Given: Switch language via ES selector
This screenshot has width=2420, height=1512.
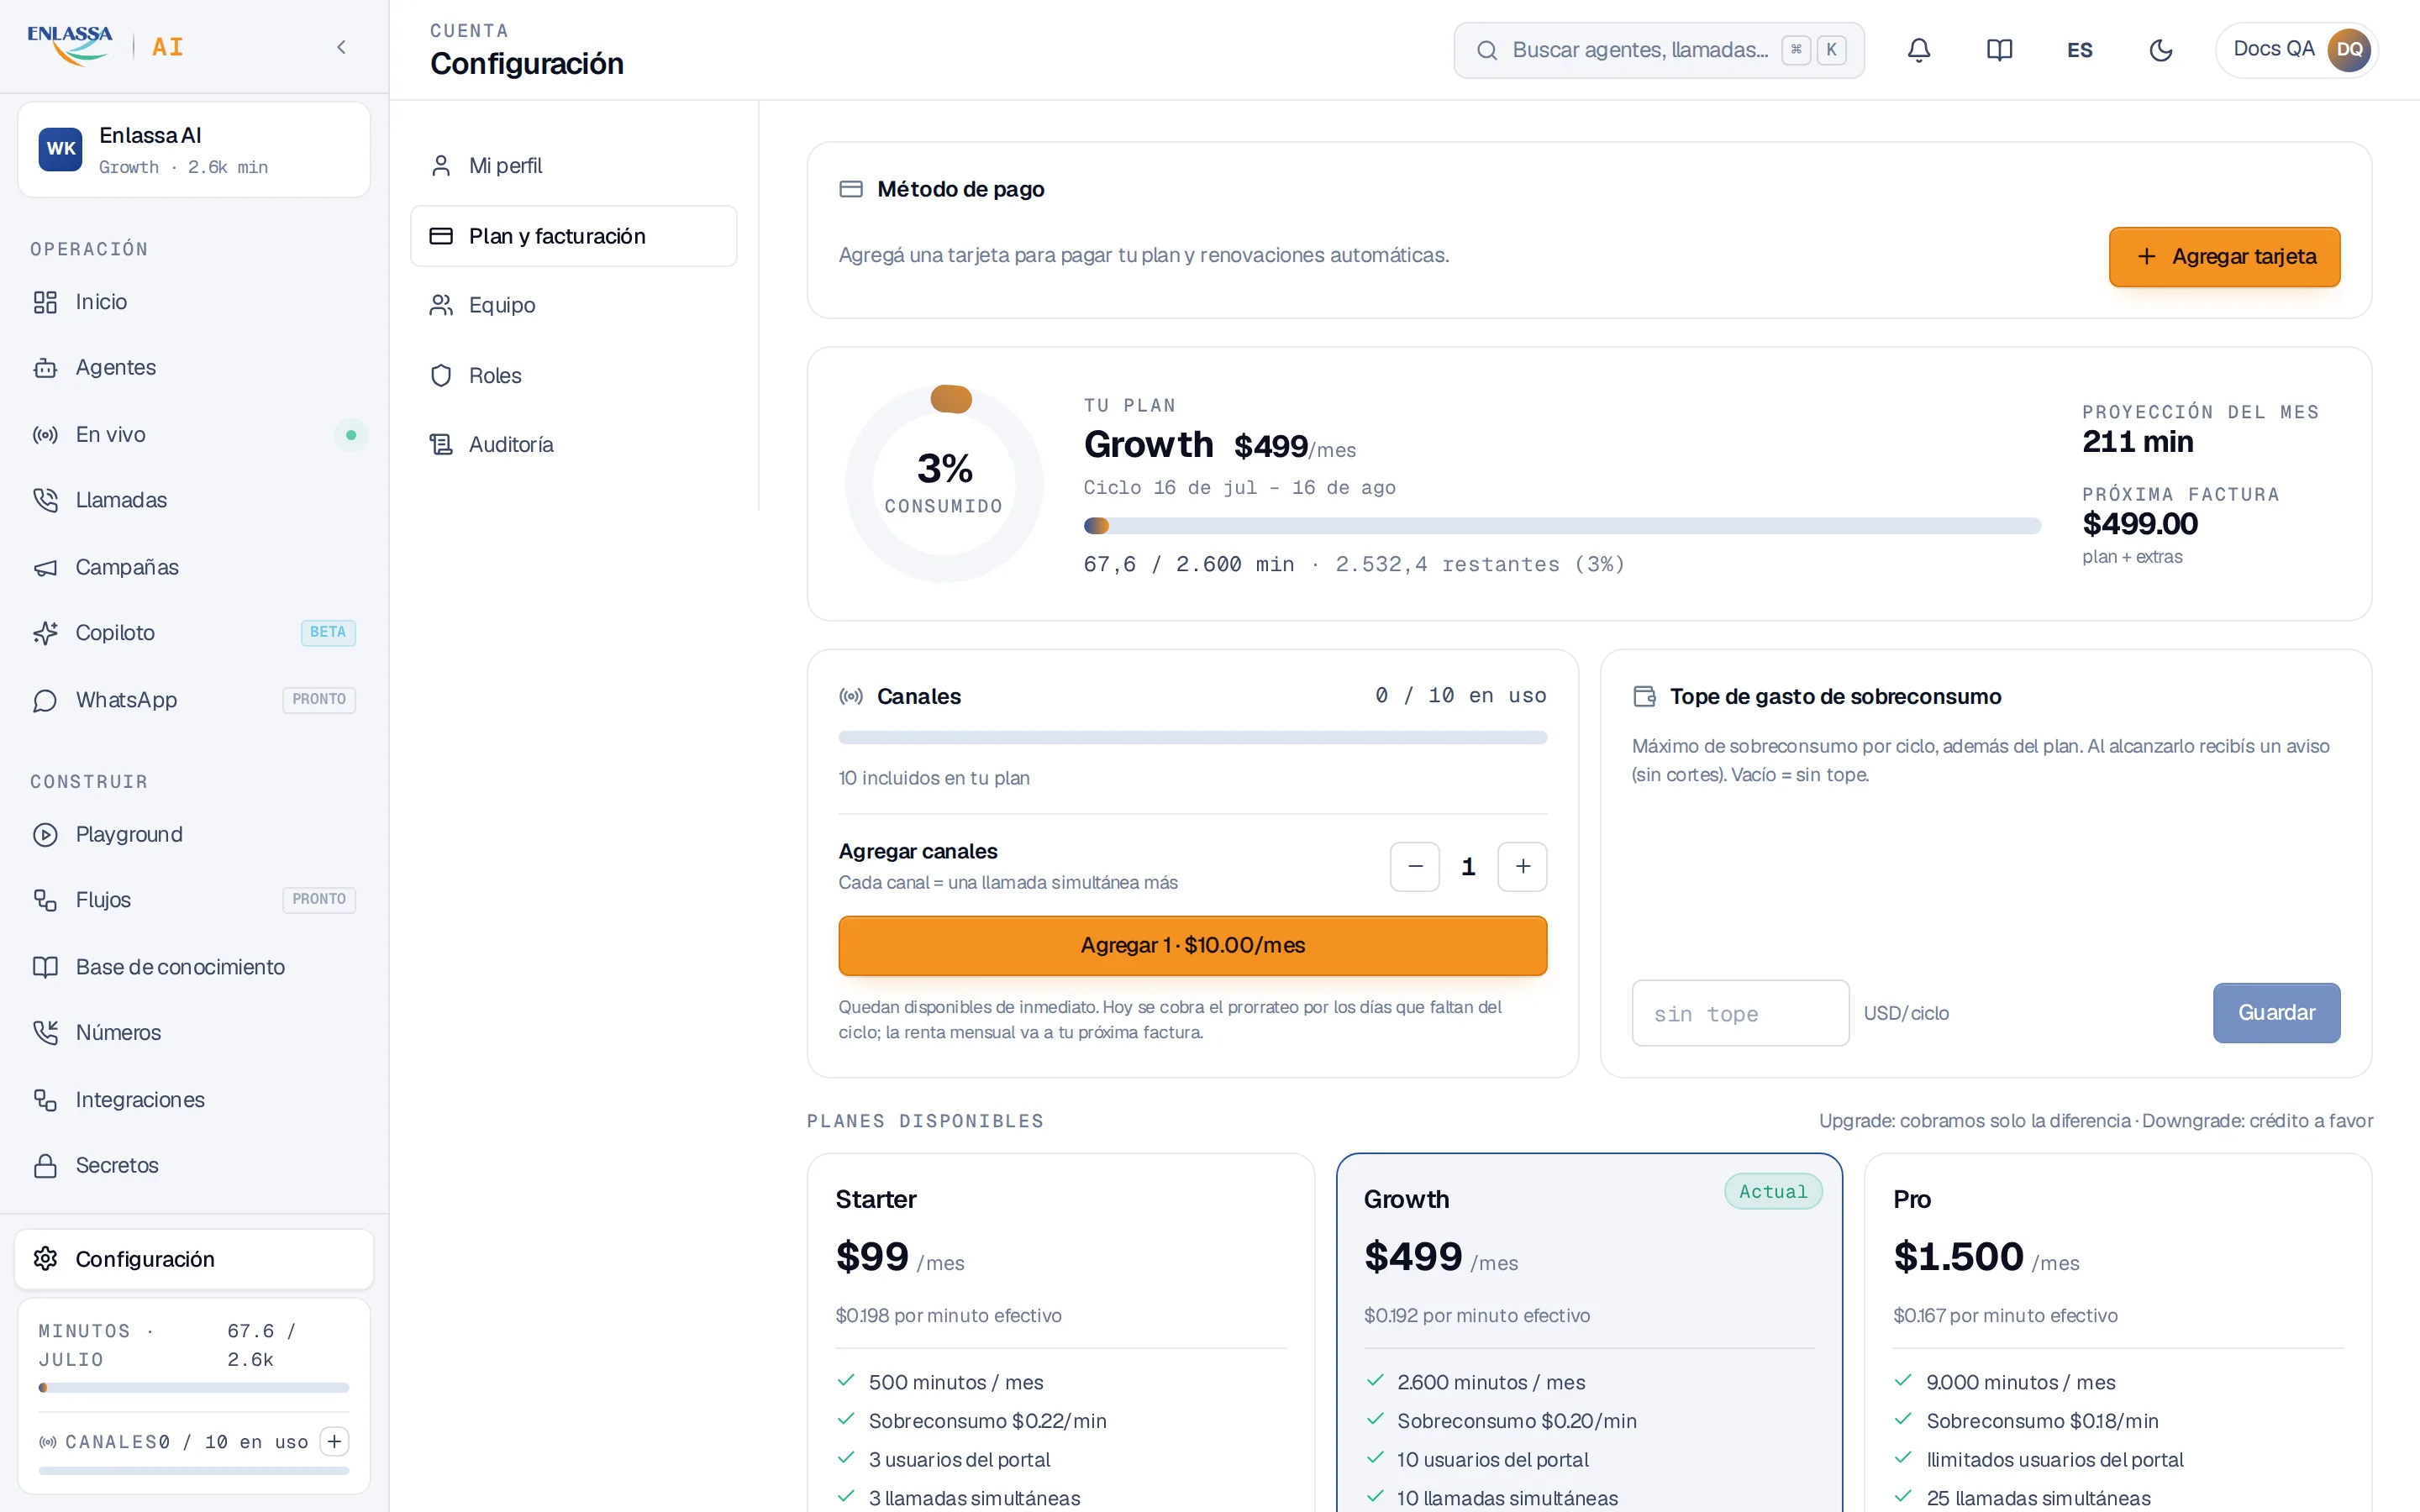Looking at the screenshot, I should [2080, 50].
